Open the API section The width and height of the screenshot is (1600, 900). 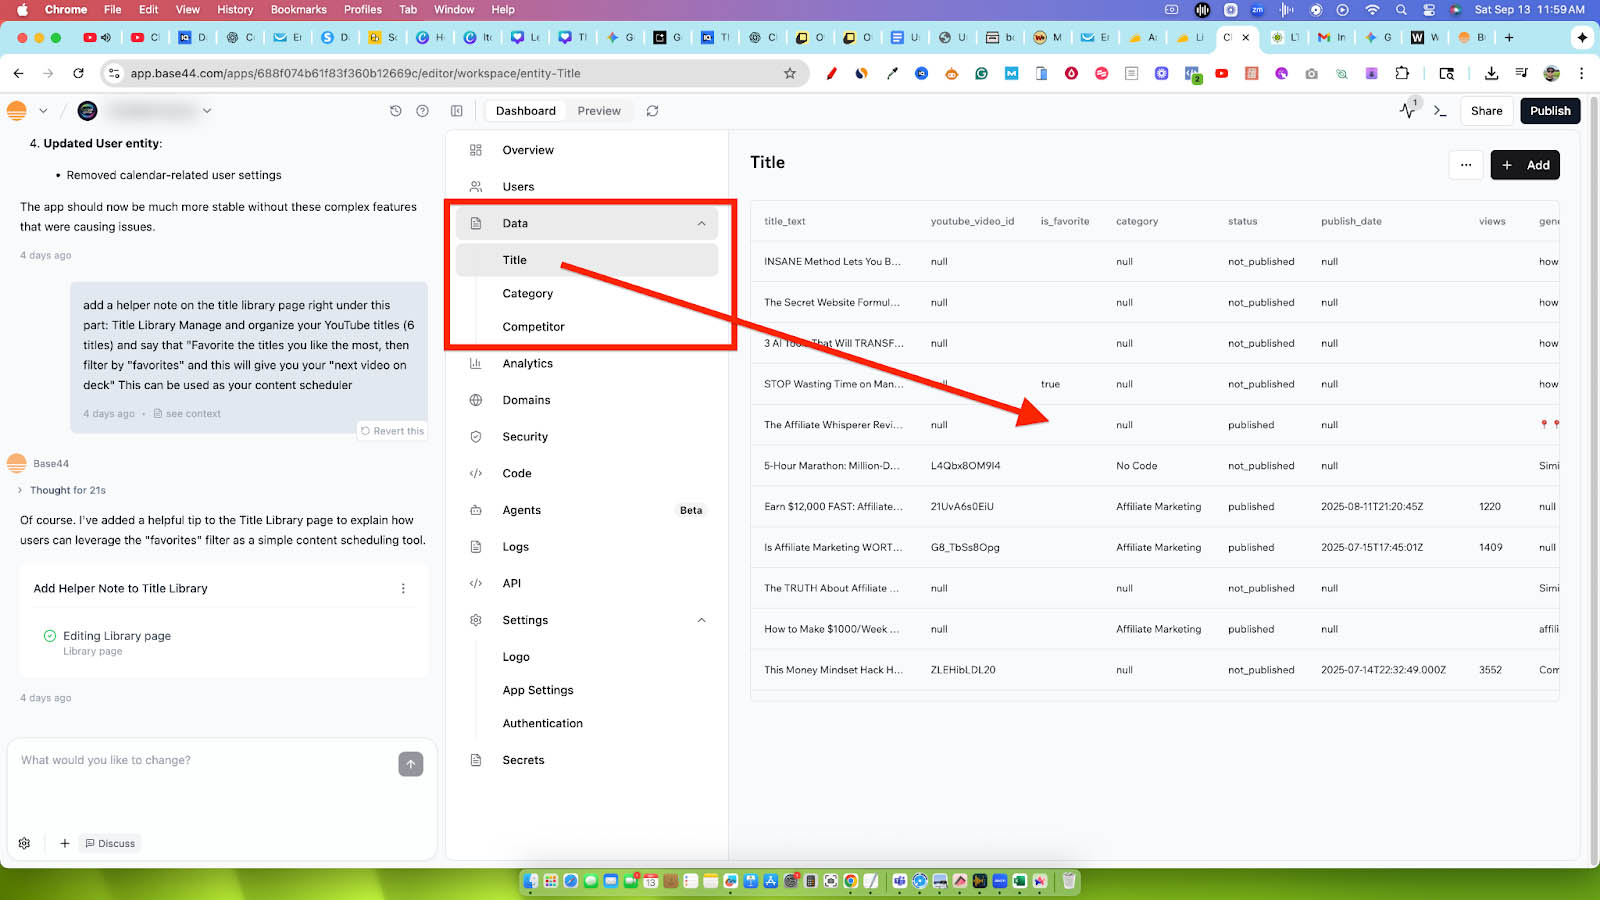click(x=511, y=583)
